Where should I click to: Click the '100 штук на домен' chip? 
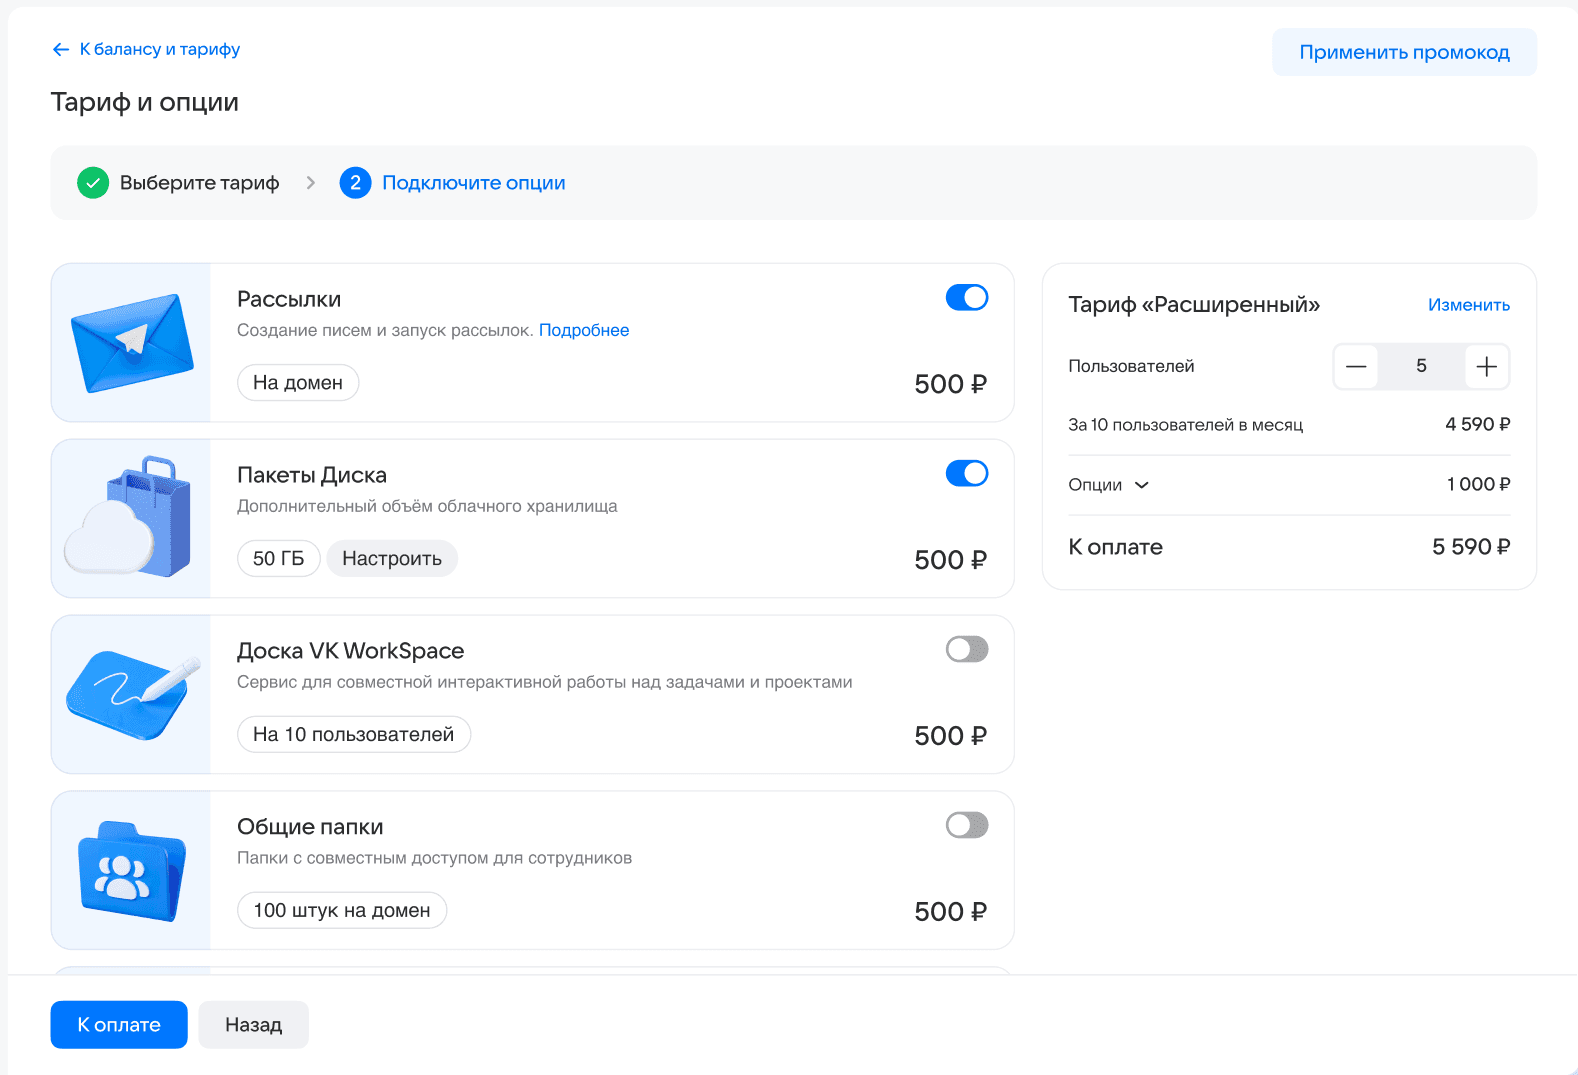(x=342, y=910)
